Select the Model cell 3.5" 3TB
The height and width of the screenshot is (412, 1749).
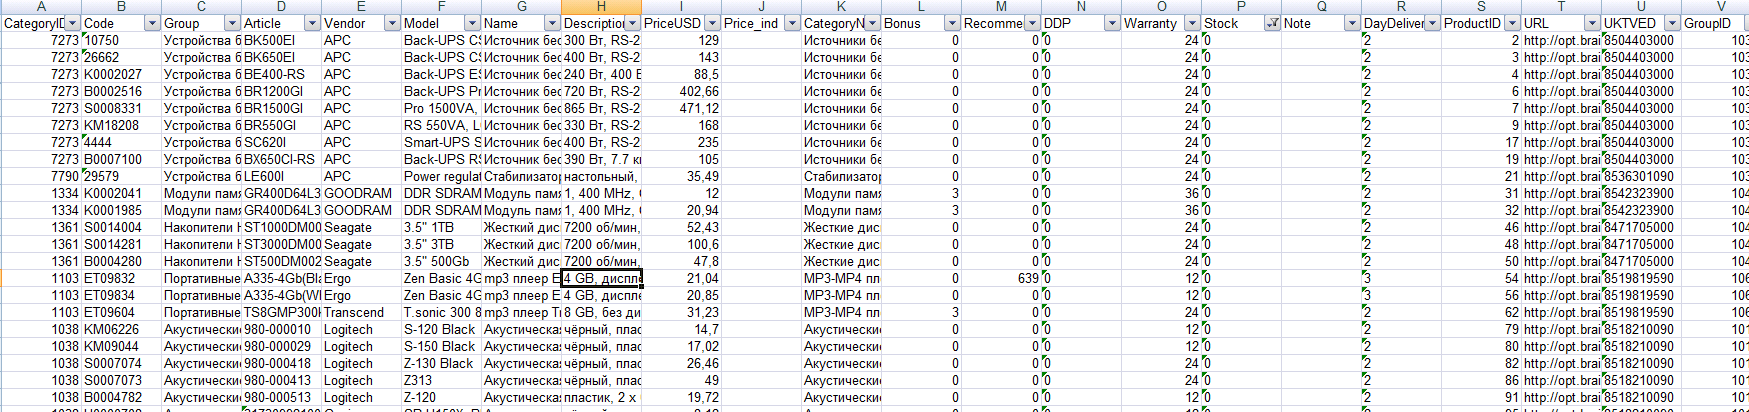tap(441, 244)
